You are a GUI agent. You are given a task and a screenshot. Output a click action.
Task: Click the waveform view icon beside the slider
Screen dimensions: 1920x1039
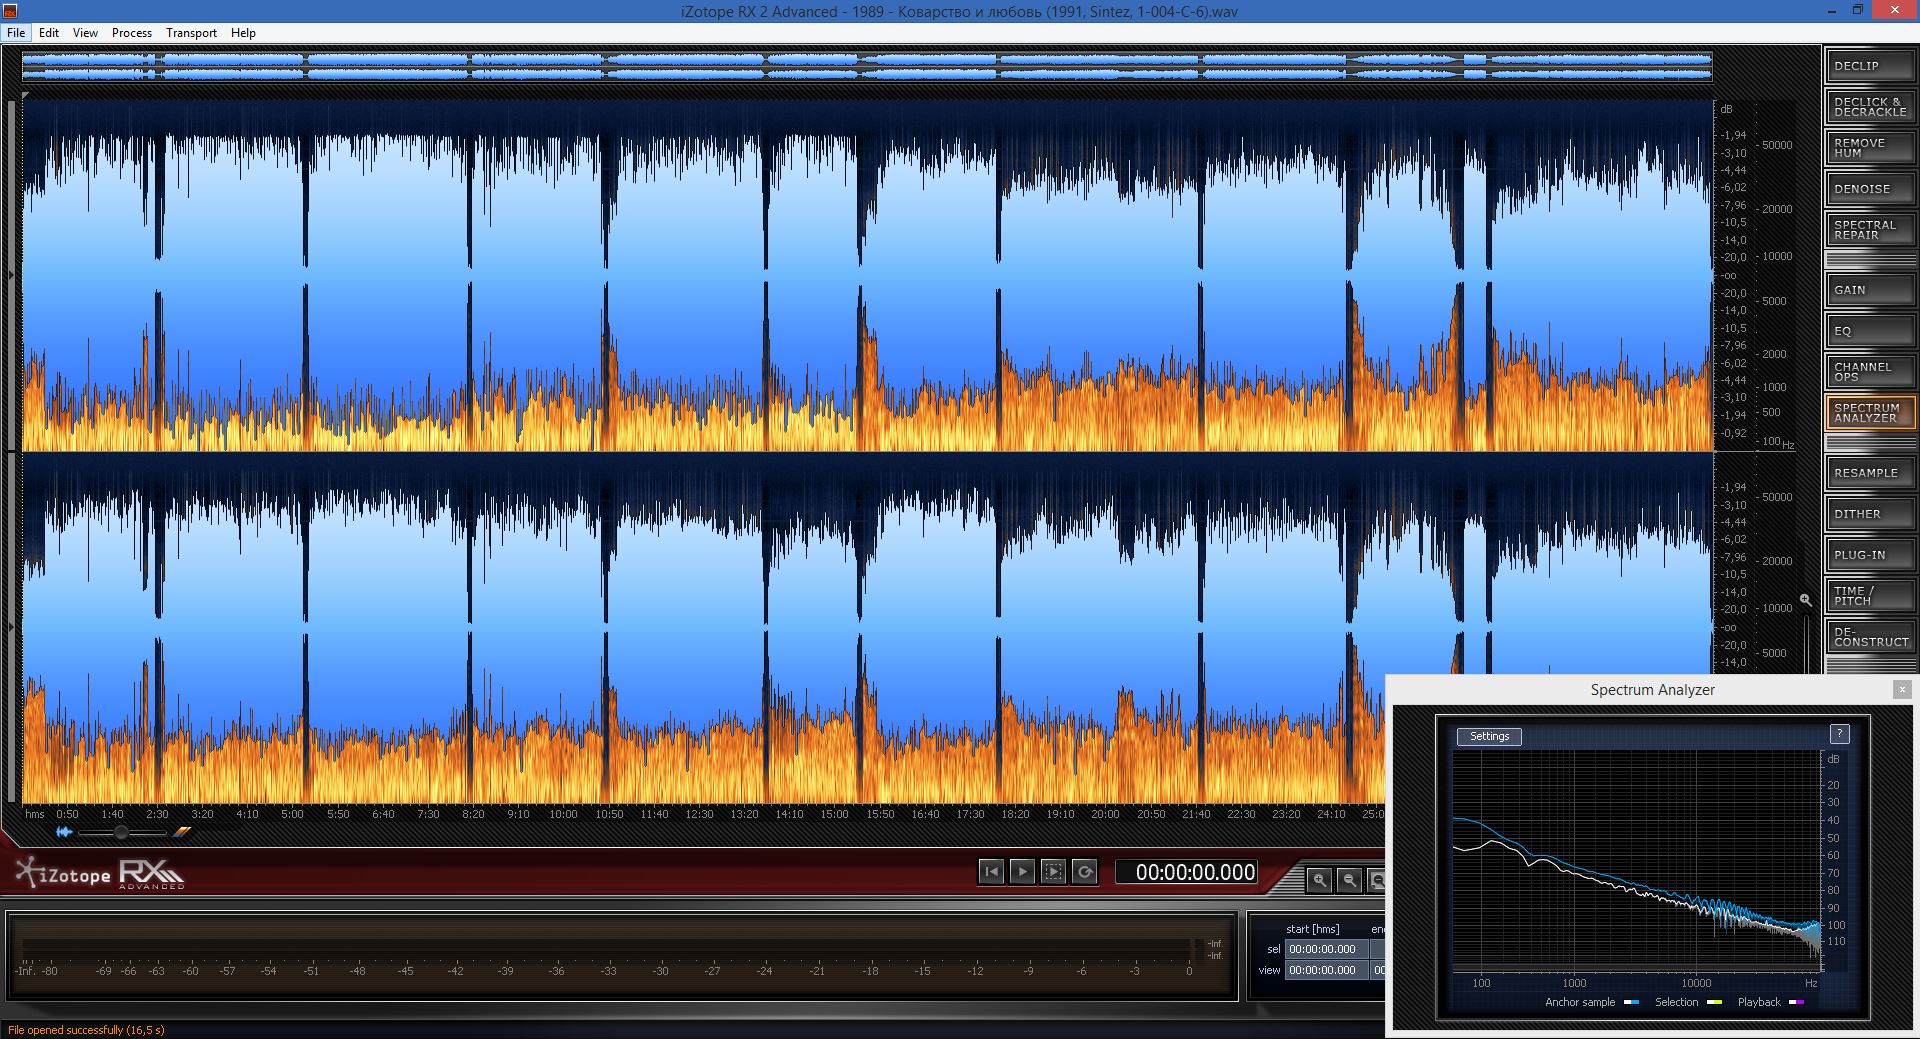point(64,832)
